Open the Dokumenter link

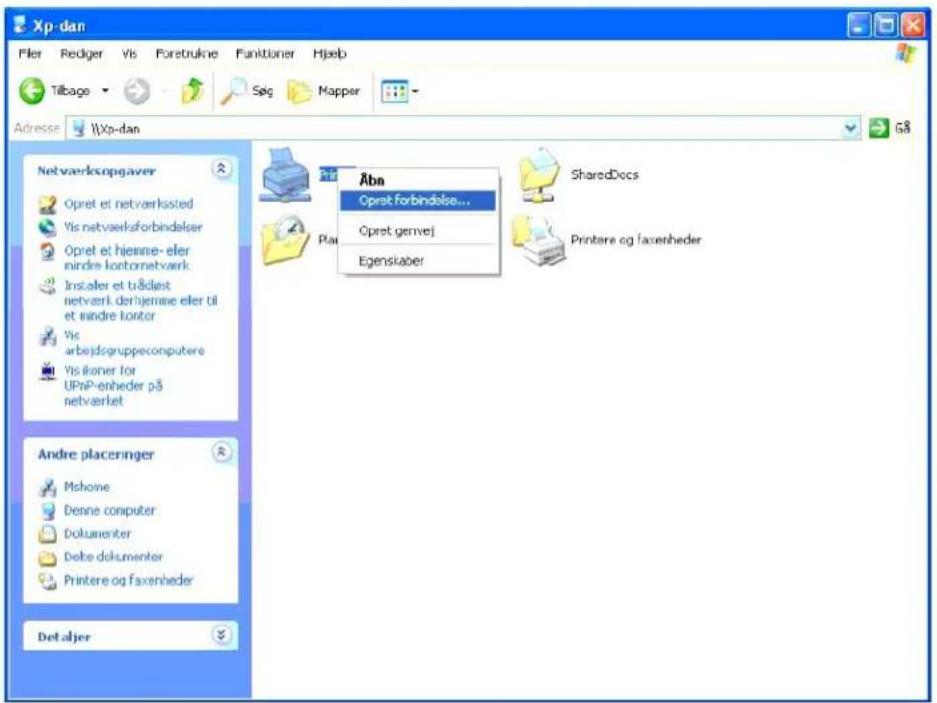click(x=97, y=533)
